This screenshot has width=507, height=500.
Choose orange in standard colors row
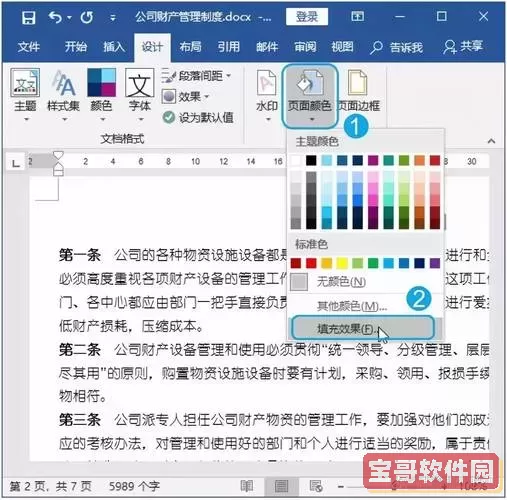[x=327, y=263]
